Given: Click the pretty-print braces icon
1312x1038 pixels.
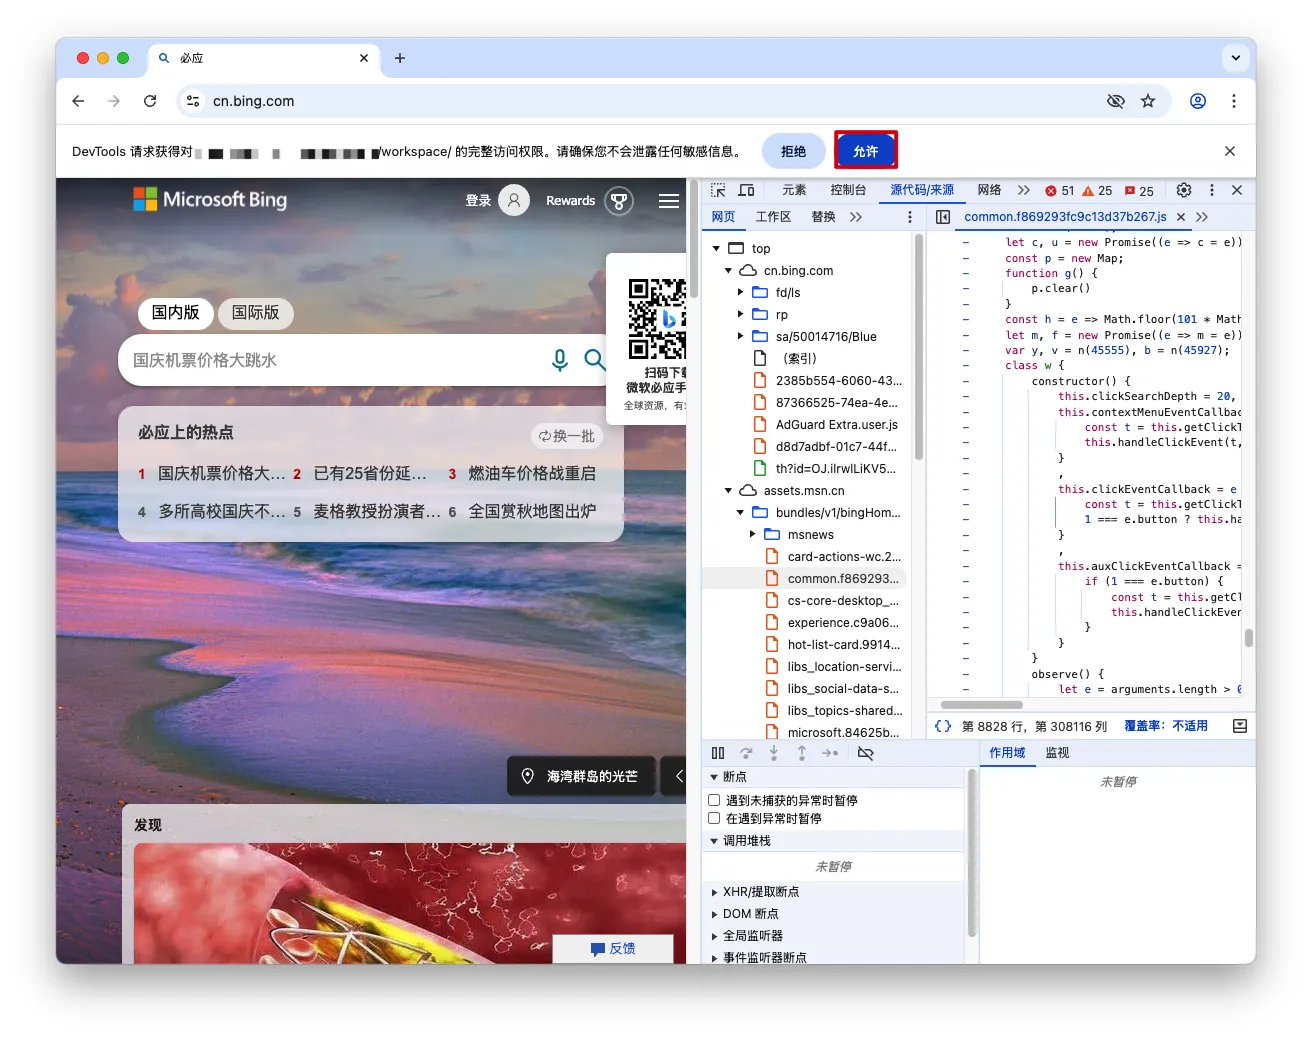Looking at the screenshot, I should (942, 726).
